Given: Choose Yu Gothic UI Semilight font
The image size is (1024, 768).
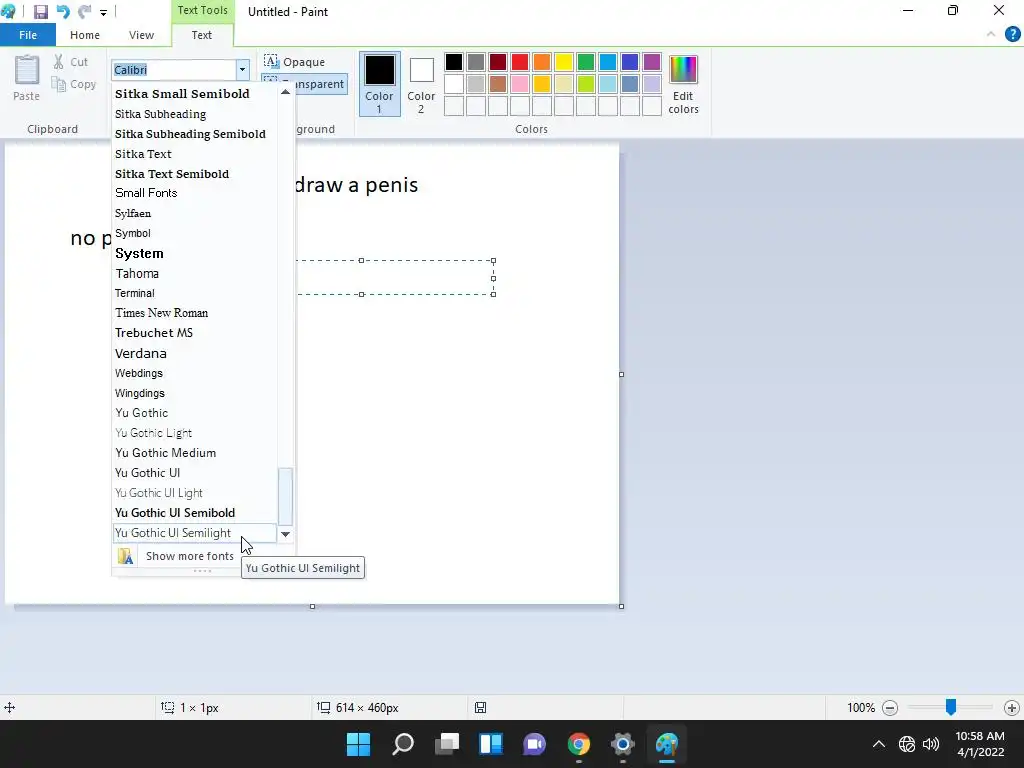Looking at the screenshot, I should (x=195, y=533).
